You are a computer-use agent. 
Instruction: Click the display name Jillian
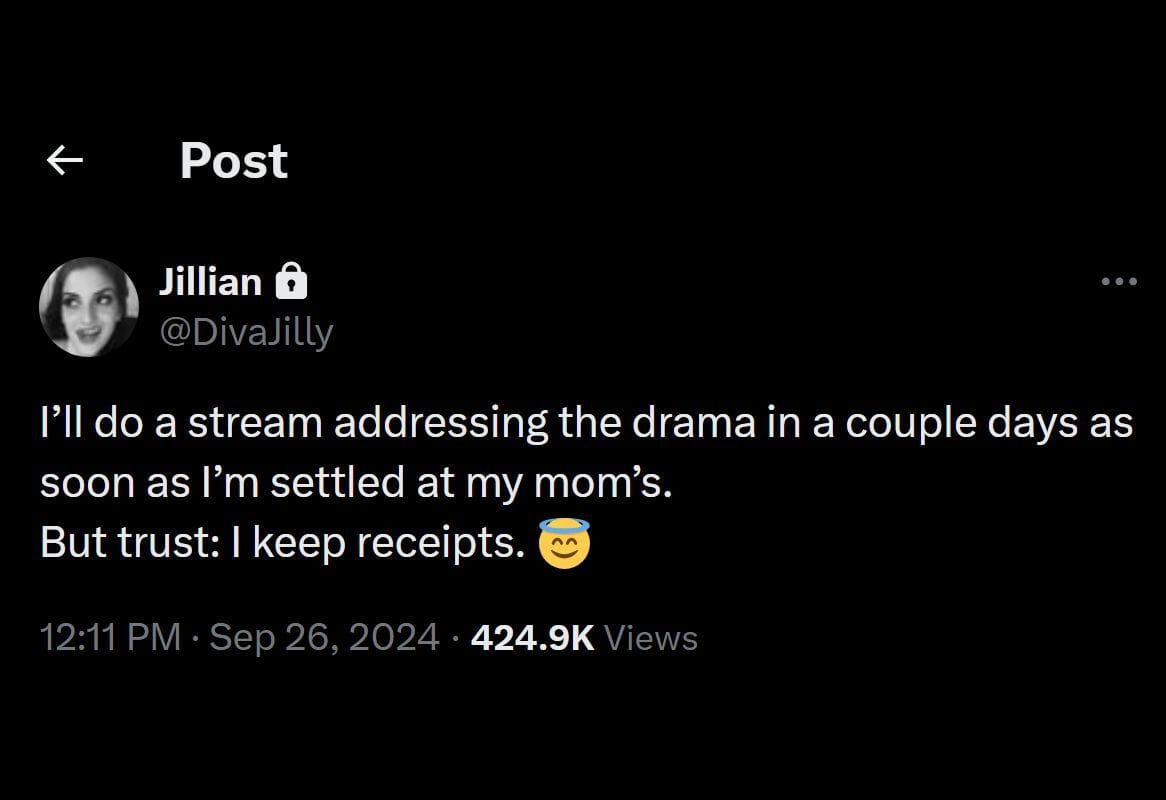[210, 282]
